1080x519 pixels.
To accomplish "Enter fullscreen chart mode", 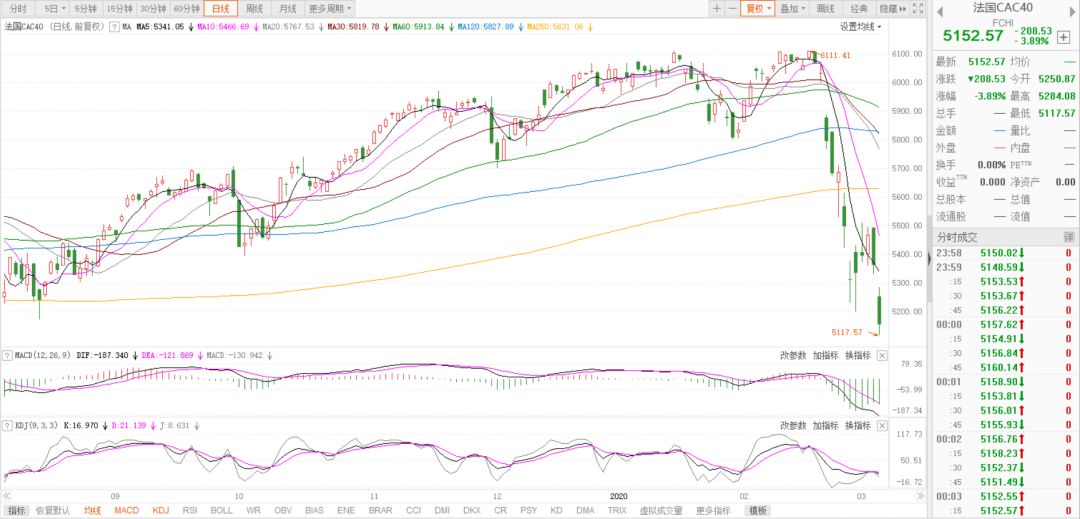I will [x=918, y=8].
